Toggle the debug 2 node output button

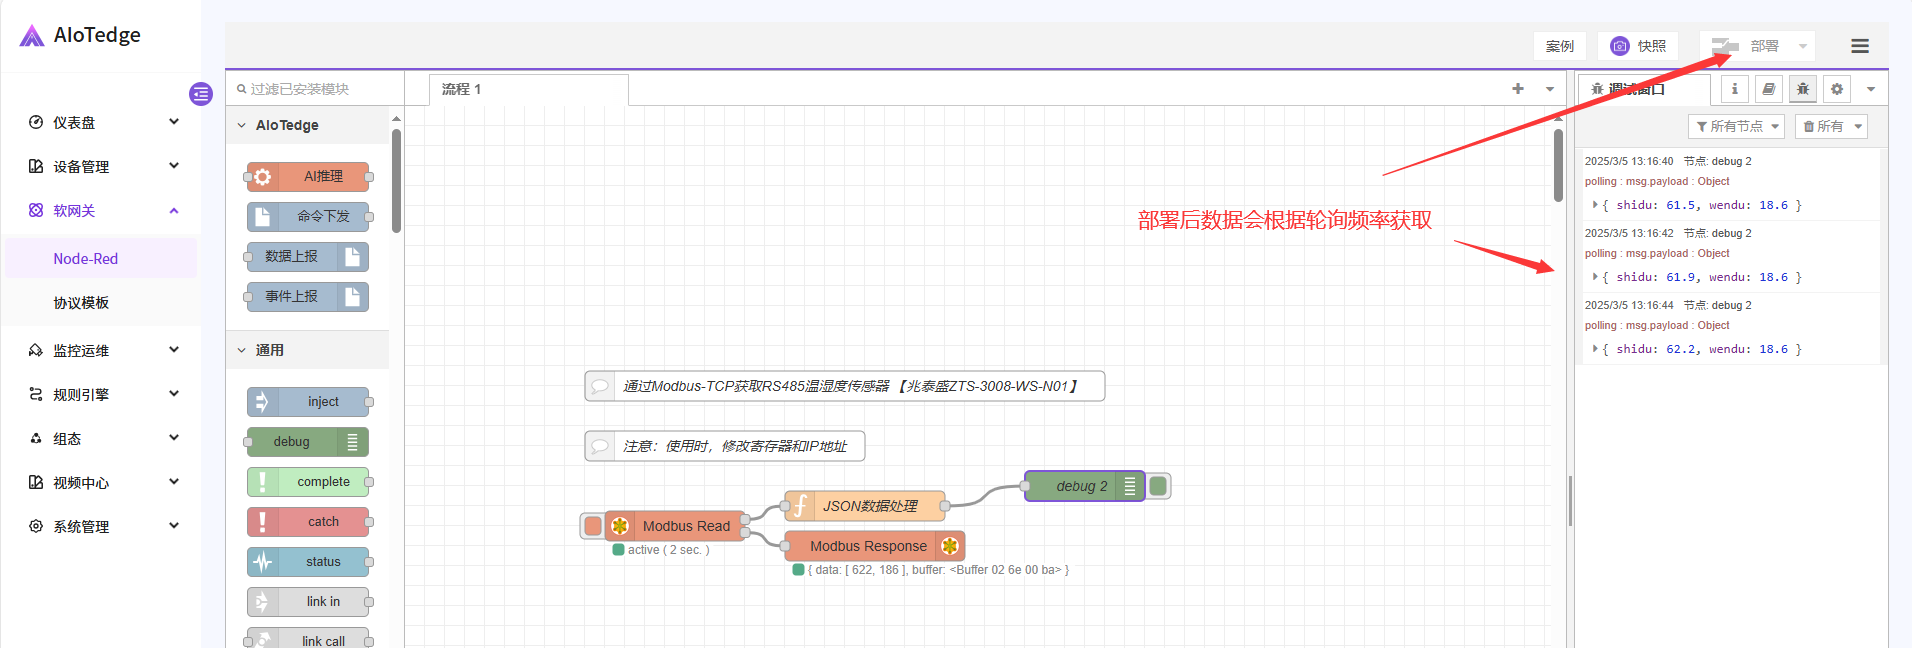[x=1158, y=486]
